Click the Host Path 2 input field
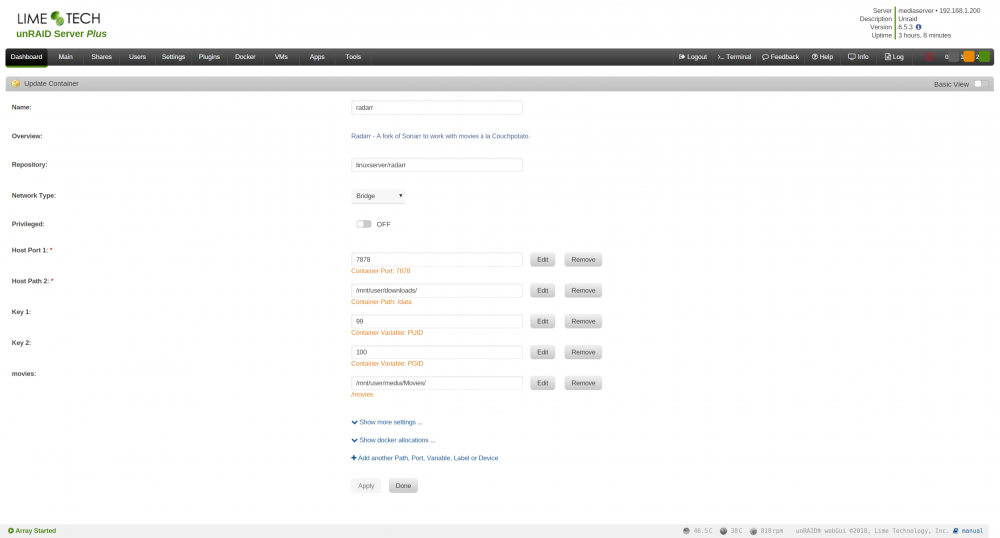The image size is (1000, 538). point(437,291)
